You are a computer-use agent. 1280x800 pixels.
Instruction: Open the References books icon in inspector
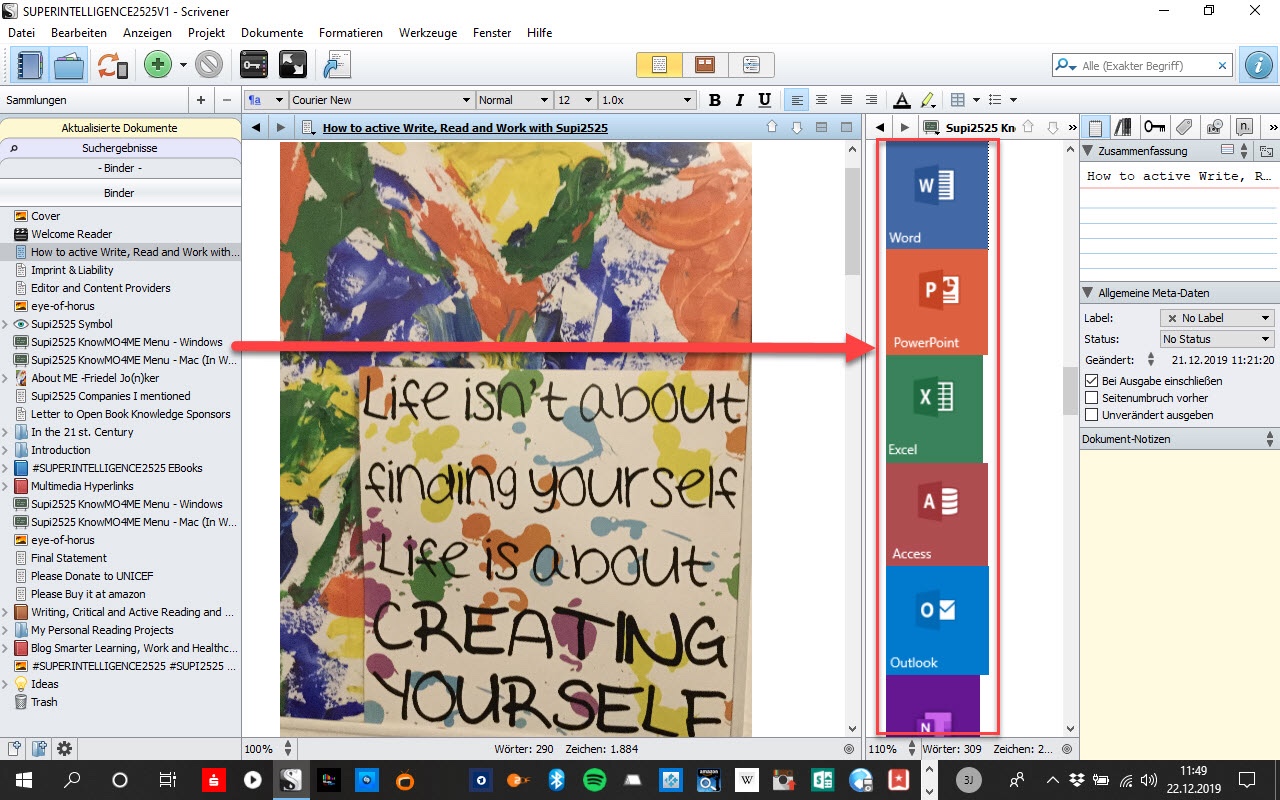pos(1124,127)
